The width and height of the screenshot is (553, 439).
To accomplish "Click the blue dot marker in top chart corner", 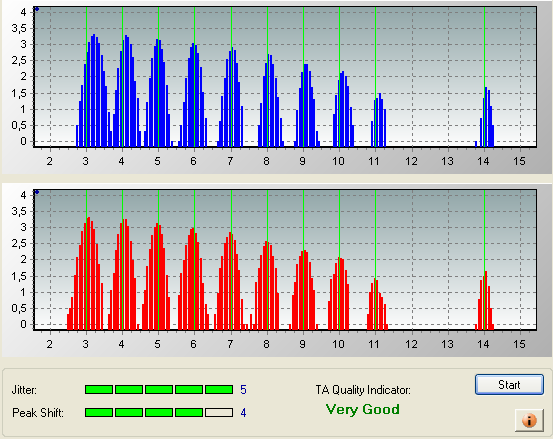I will pyautogui.click(x=37, y=10).
